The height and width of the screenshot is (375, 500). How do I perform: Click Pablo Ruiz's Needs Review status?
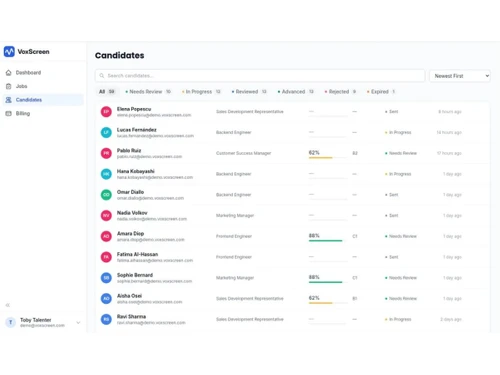(x=401, y=153)
